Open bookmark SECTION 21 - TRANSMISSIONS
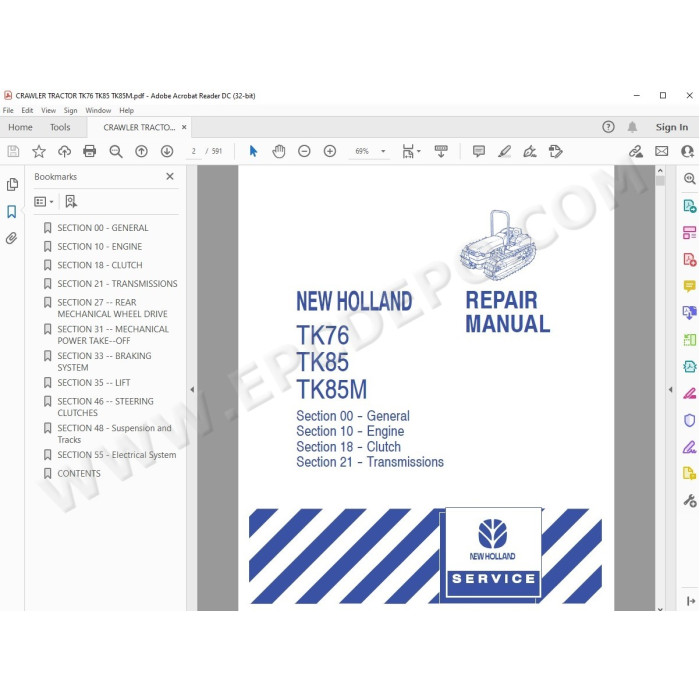 (117, 284)
